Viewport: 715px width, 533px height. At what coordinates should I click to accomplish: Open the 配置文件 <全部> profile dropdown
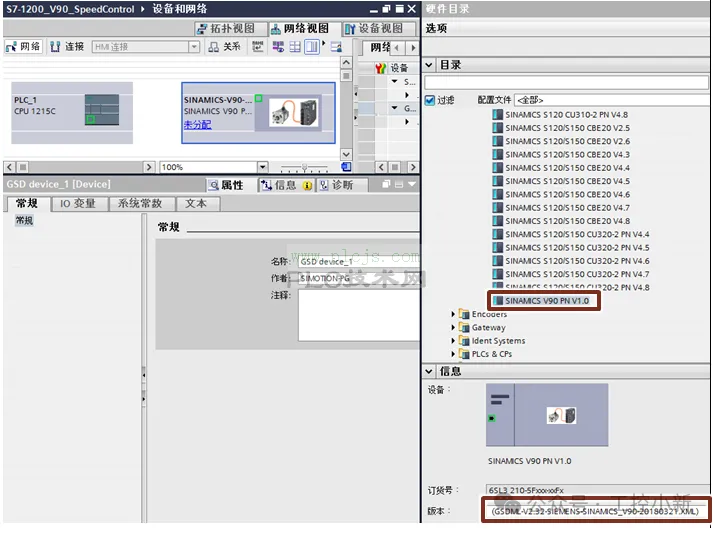tap(611, 100)
